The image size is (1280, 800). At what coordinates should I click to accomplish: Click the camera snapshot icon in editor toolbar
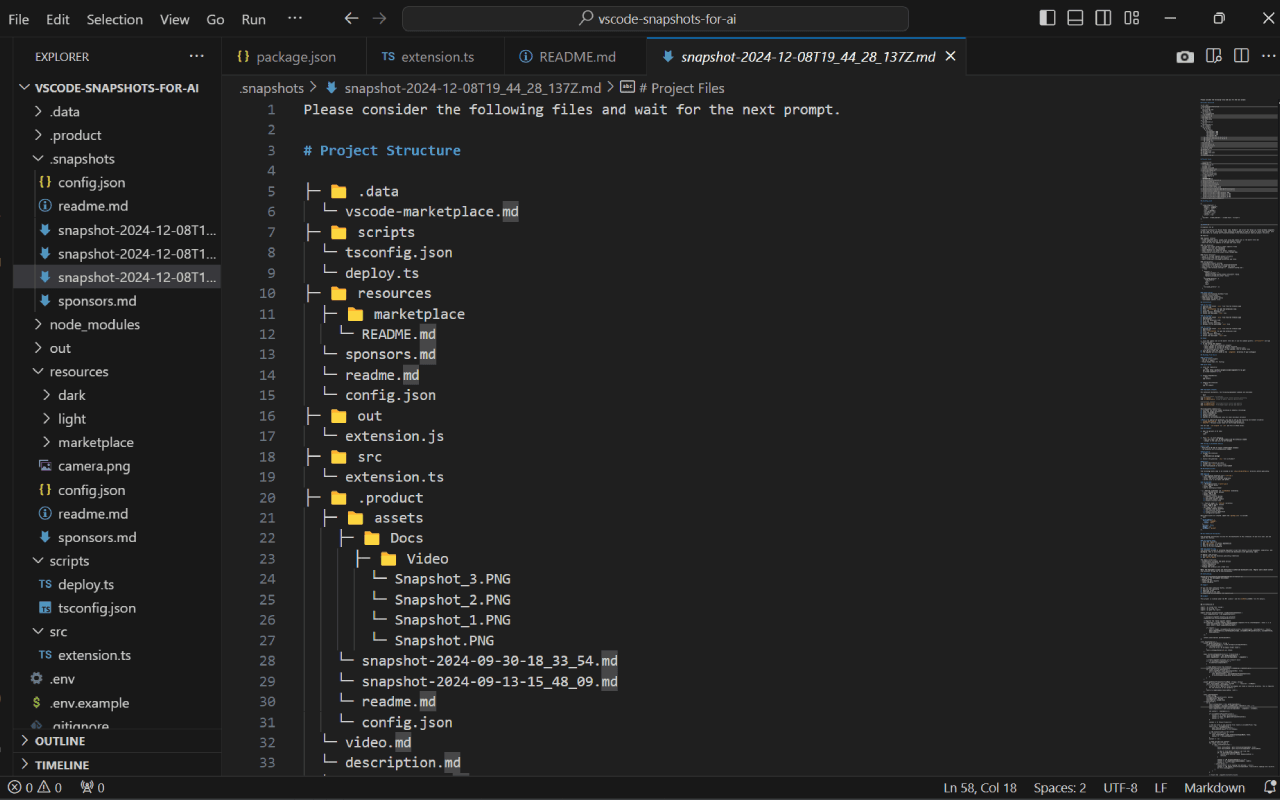[1185, 57]
